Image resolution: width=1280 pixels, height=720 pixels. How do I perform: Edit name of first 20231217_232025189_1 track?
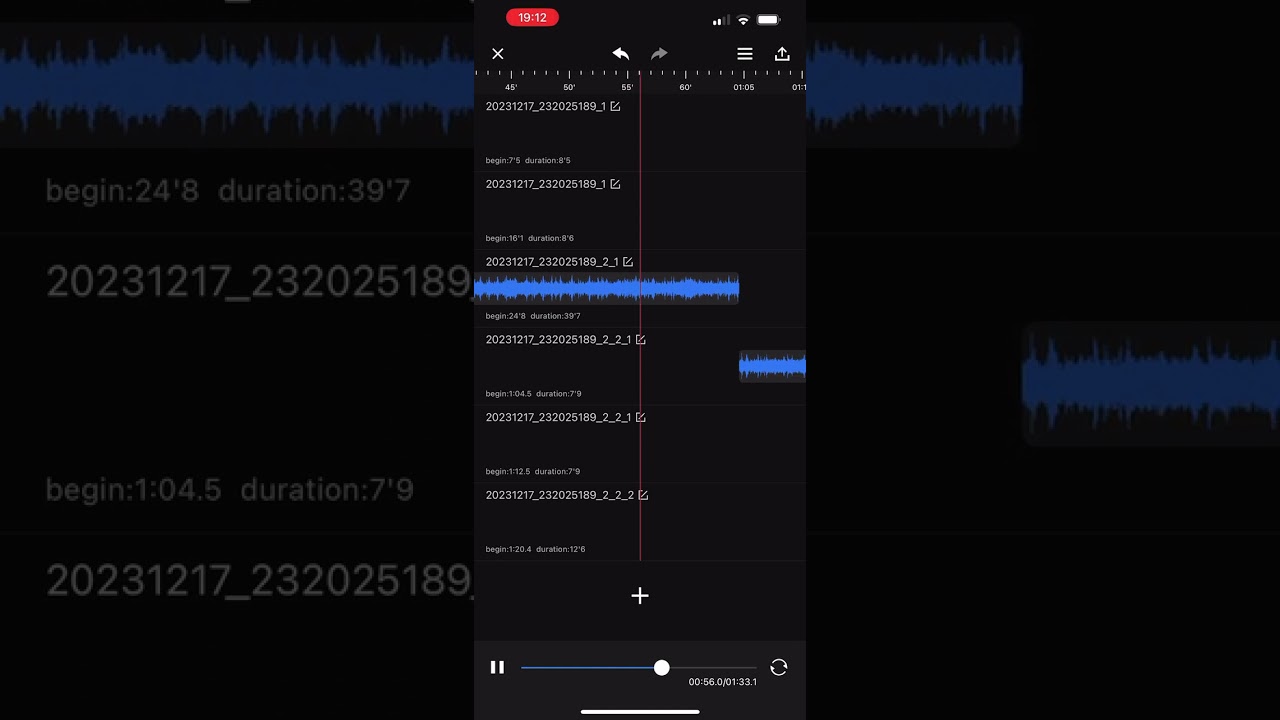pos(615,106)
